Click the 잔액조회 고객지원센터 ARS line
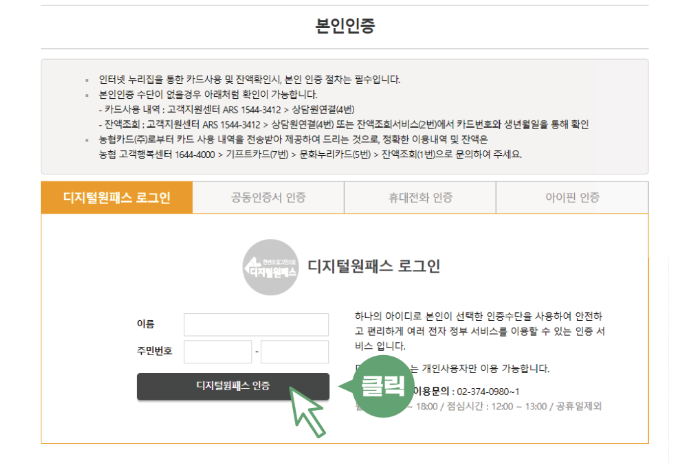 (343, 124)
